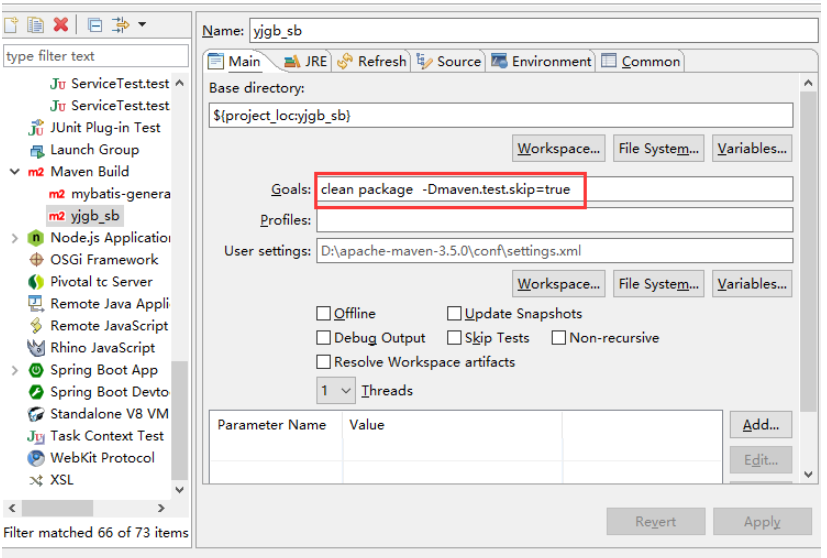827x558 pixels.
Task: Click Workspace button under Base directory
Action: [x=559, y=149]
